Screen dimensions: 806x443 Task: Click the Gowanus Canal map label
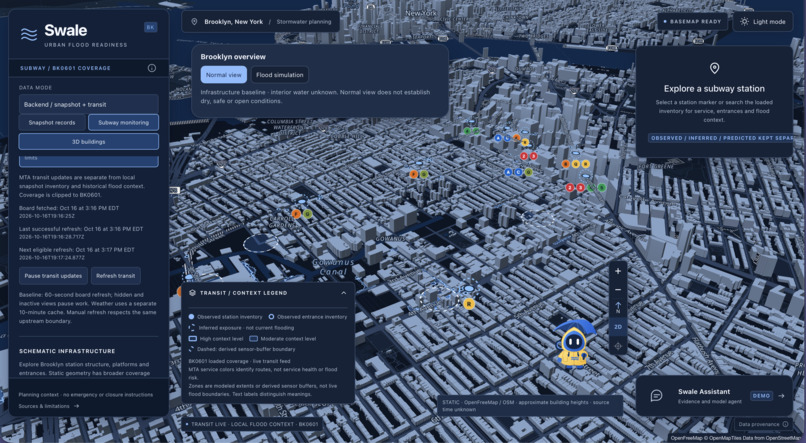pos(333,267)
